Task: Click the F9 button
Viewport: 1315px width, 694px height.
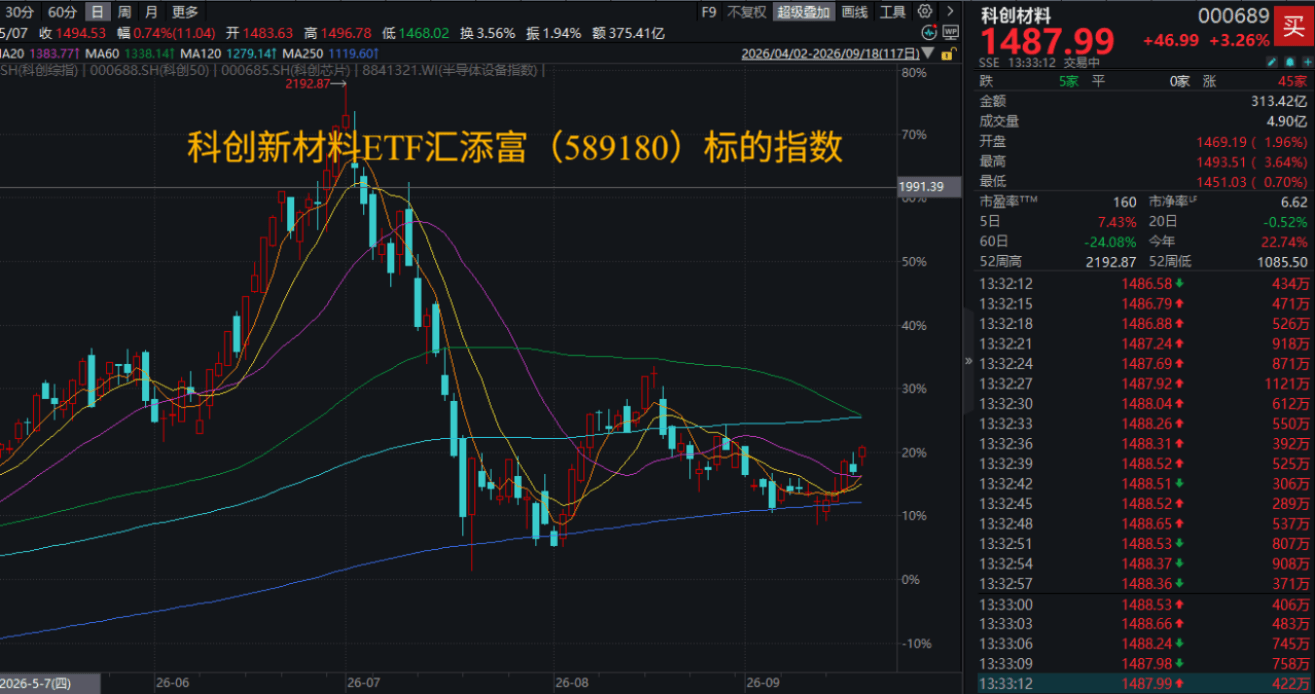Action: tap(709, 12)
